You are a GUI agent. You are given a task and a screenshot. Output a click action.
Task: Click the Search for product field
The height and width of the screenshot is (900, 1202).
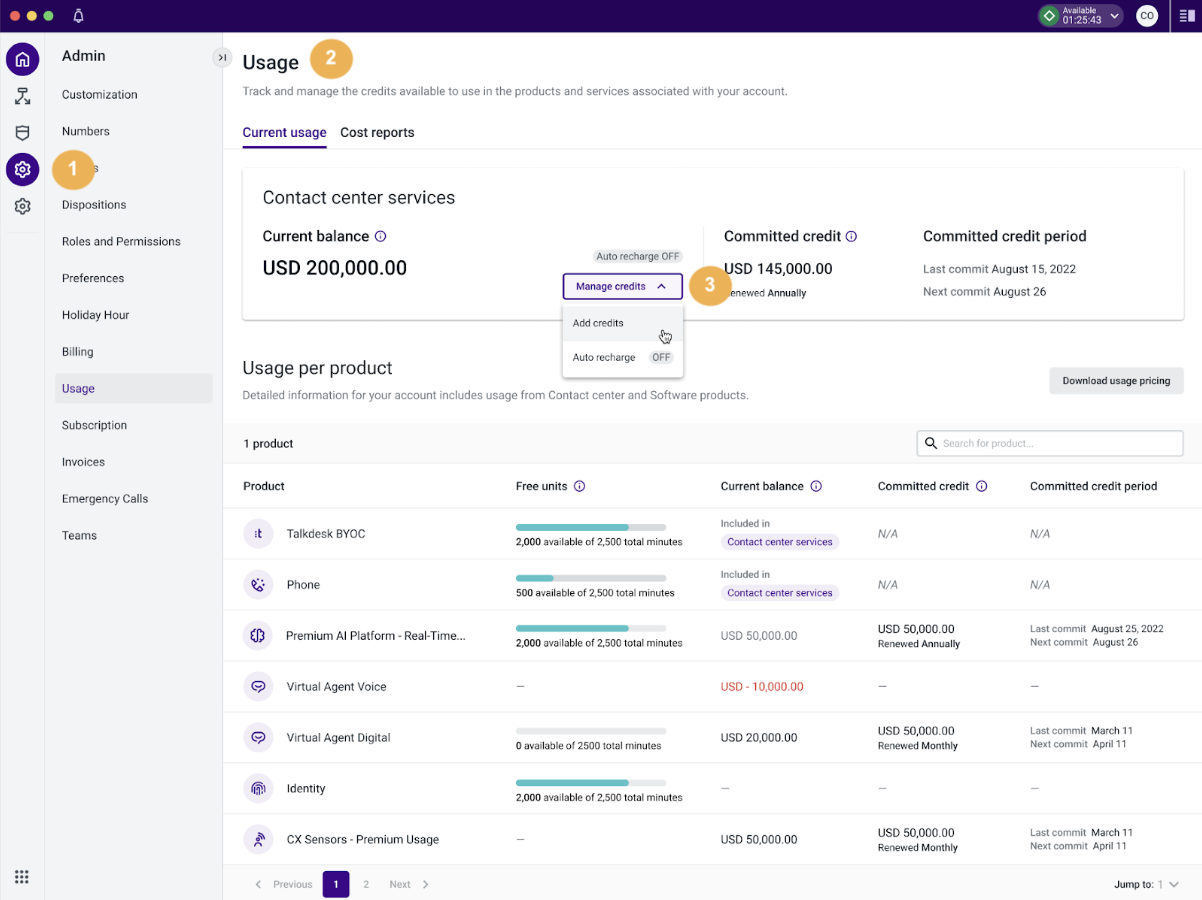(x=1050, y=443)
